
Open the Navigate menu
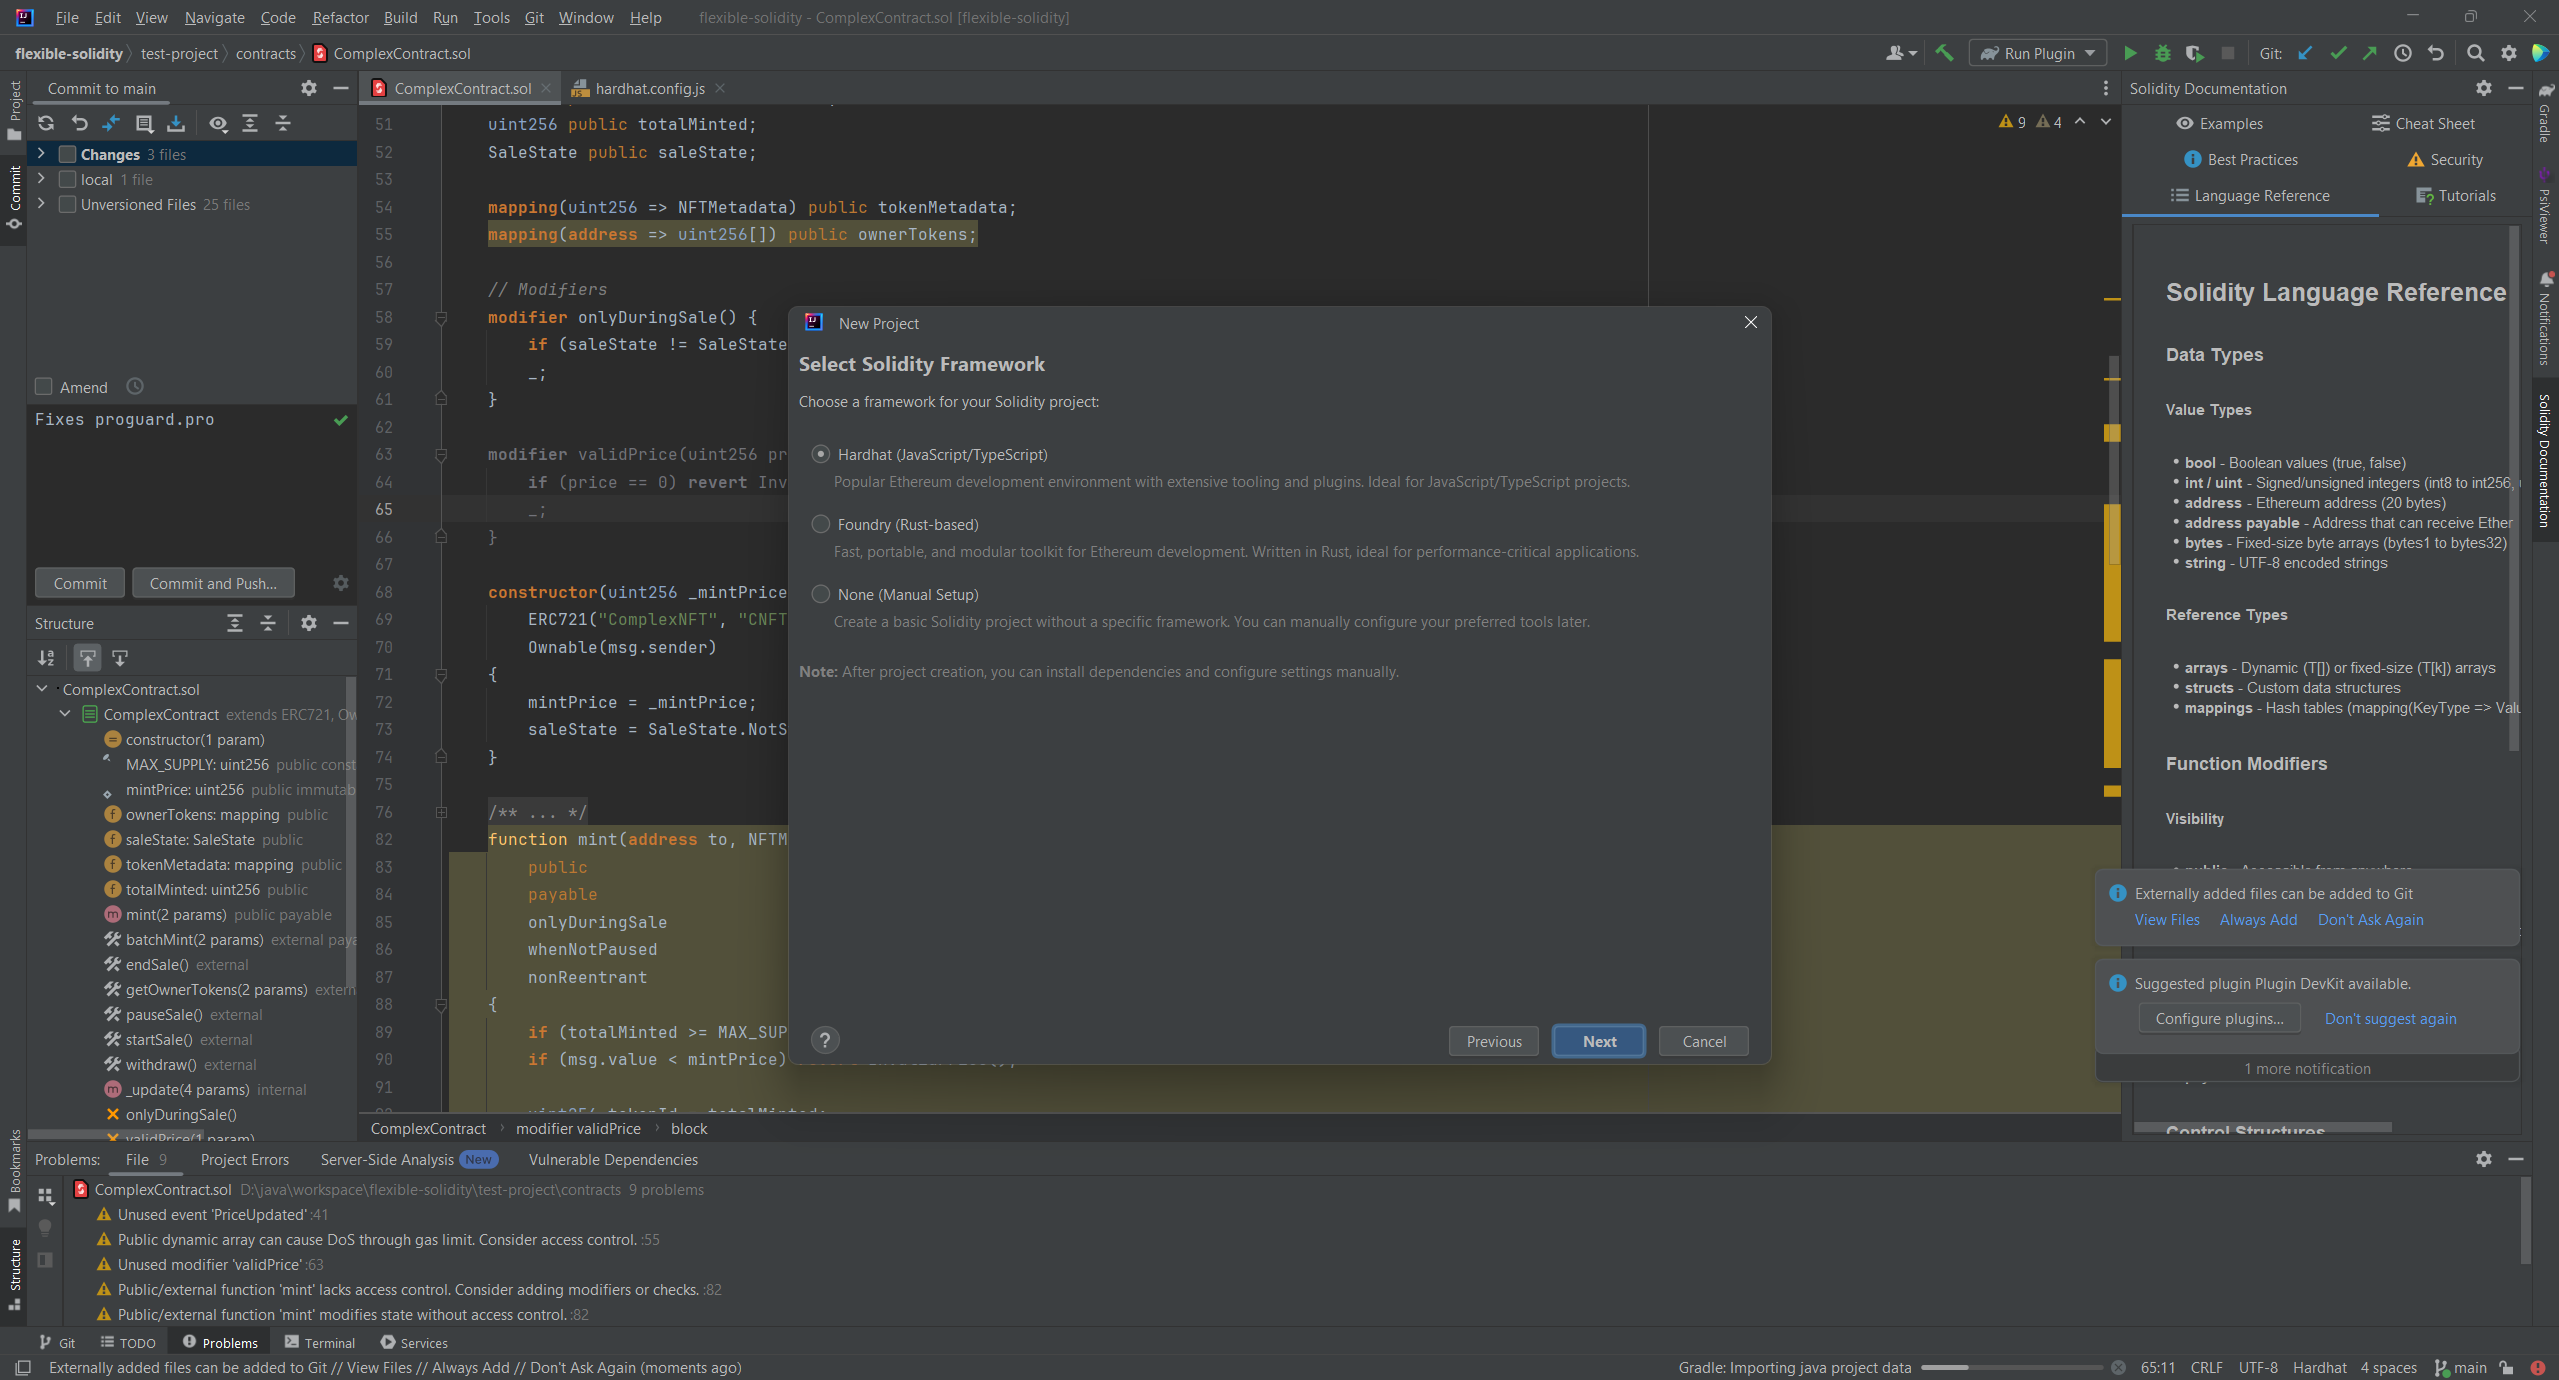(214, 17)
